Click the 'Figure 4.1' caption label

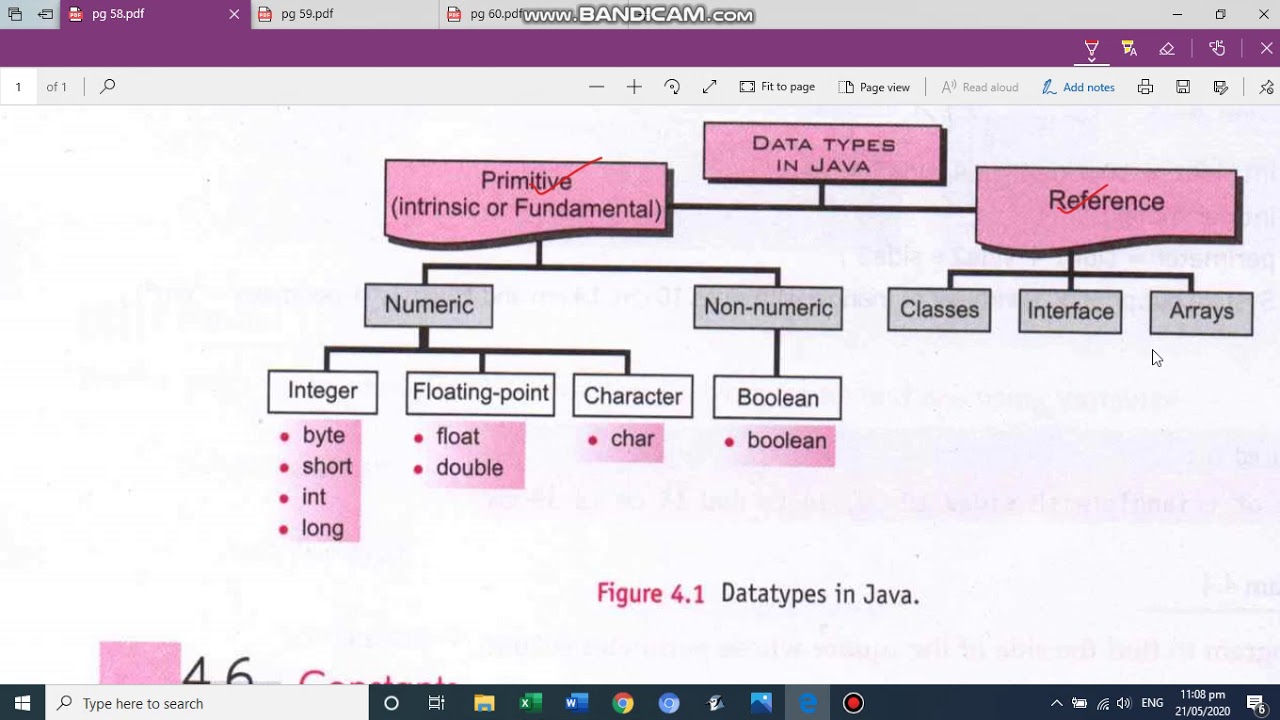[650, 594]
